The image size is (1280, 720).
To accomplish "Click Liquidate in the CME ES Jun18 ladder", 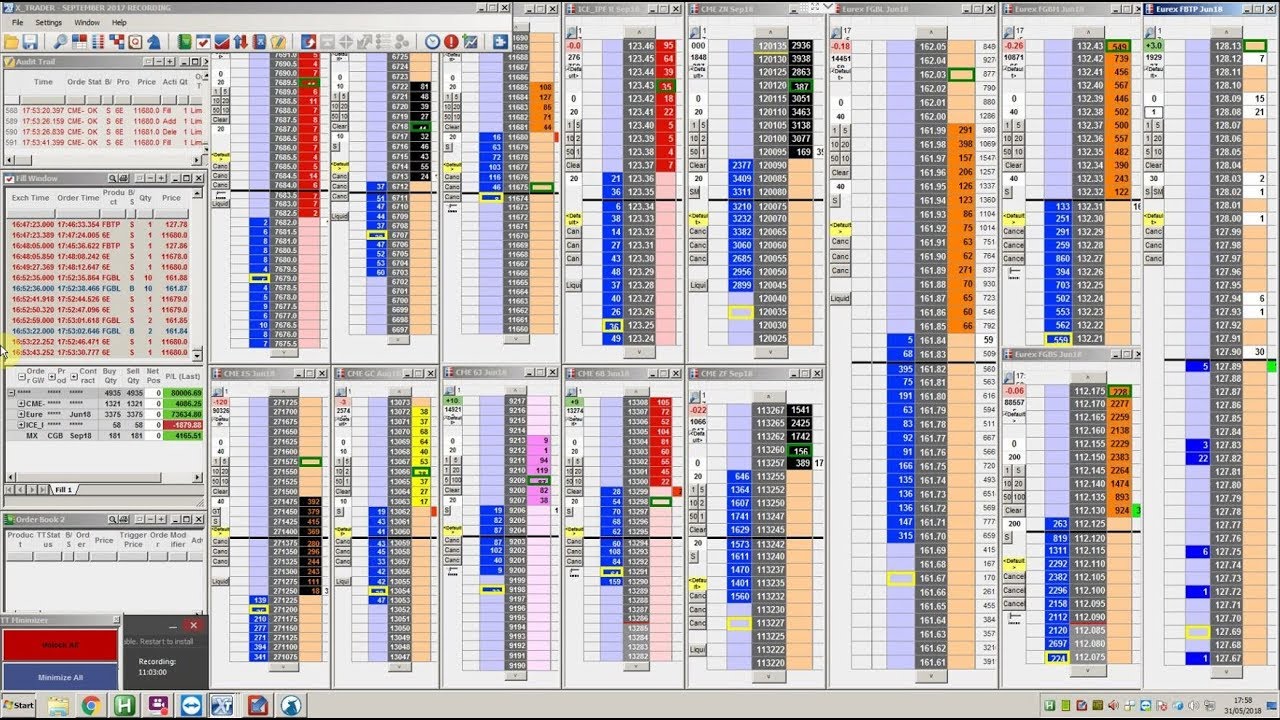I will point(220,581).
